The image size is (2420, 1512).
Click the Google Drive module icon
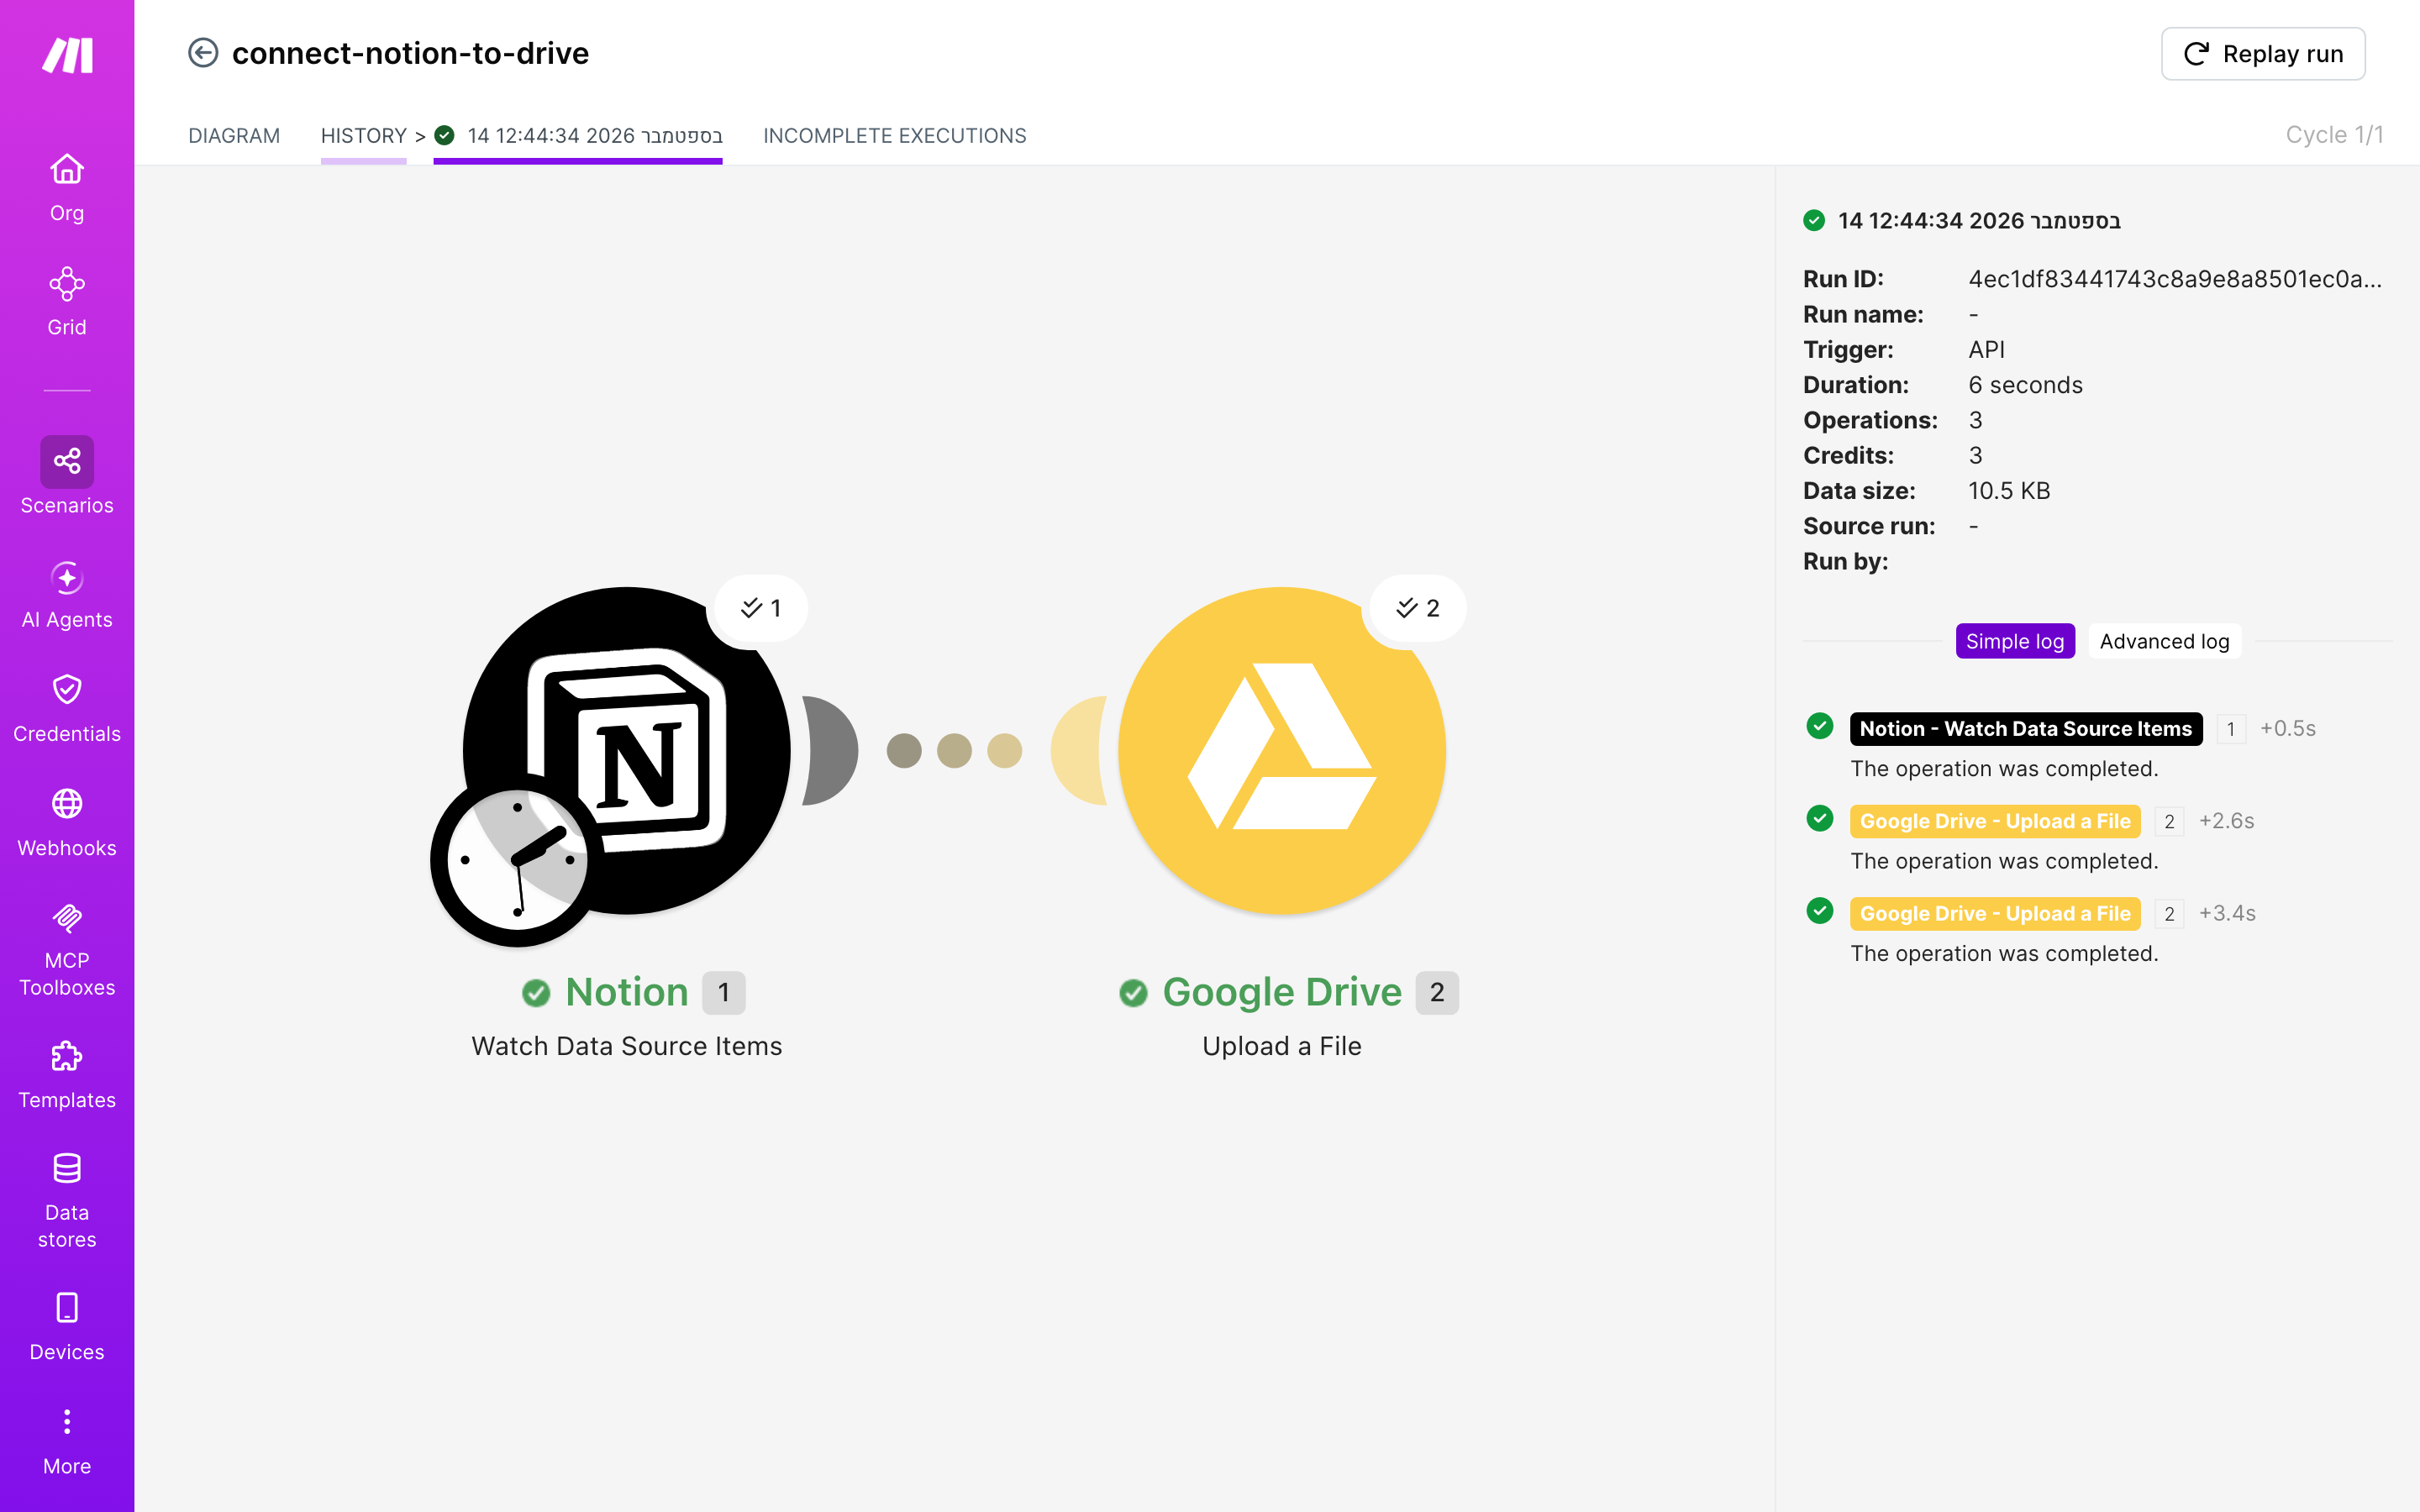[1282, 750]
